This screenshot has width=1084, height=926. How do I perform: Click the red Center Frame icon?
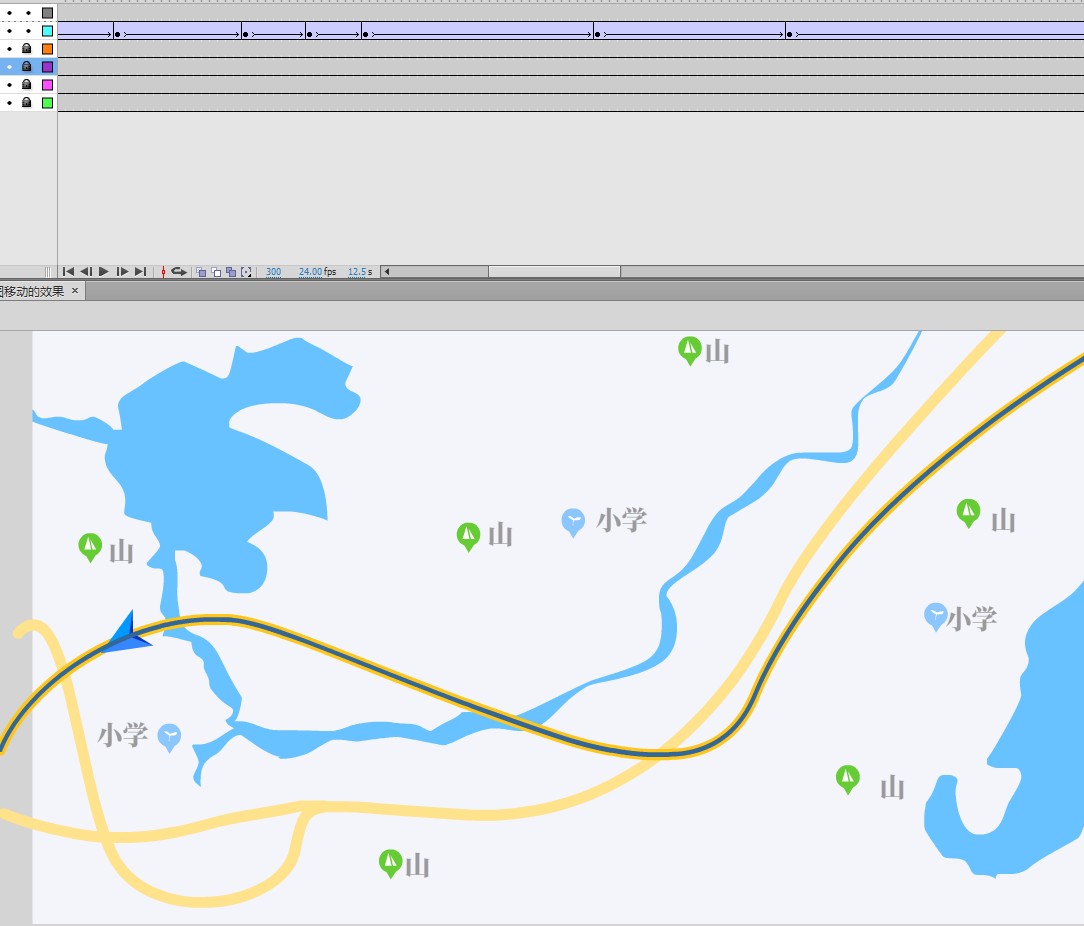click(x=163, y=272)
